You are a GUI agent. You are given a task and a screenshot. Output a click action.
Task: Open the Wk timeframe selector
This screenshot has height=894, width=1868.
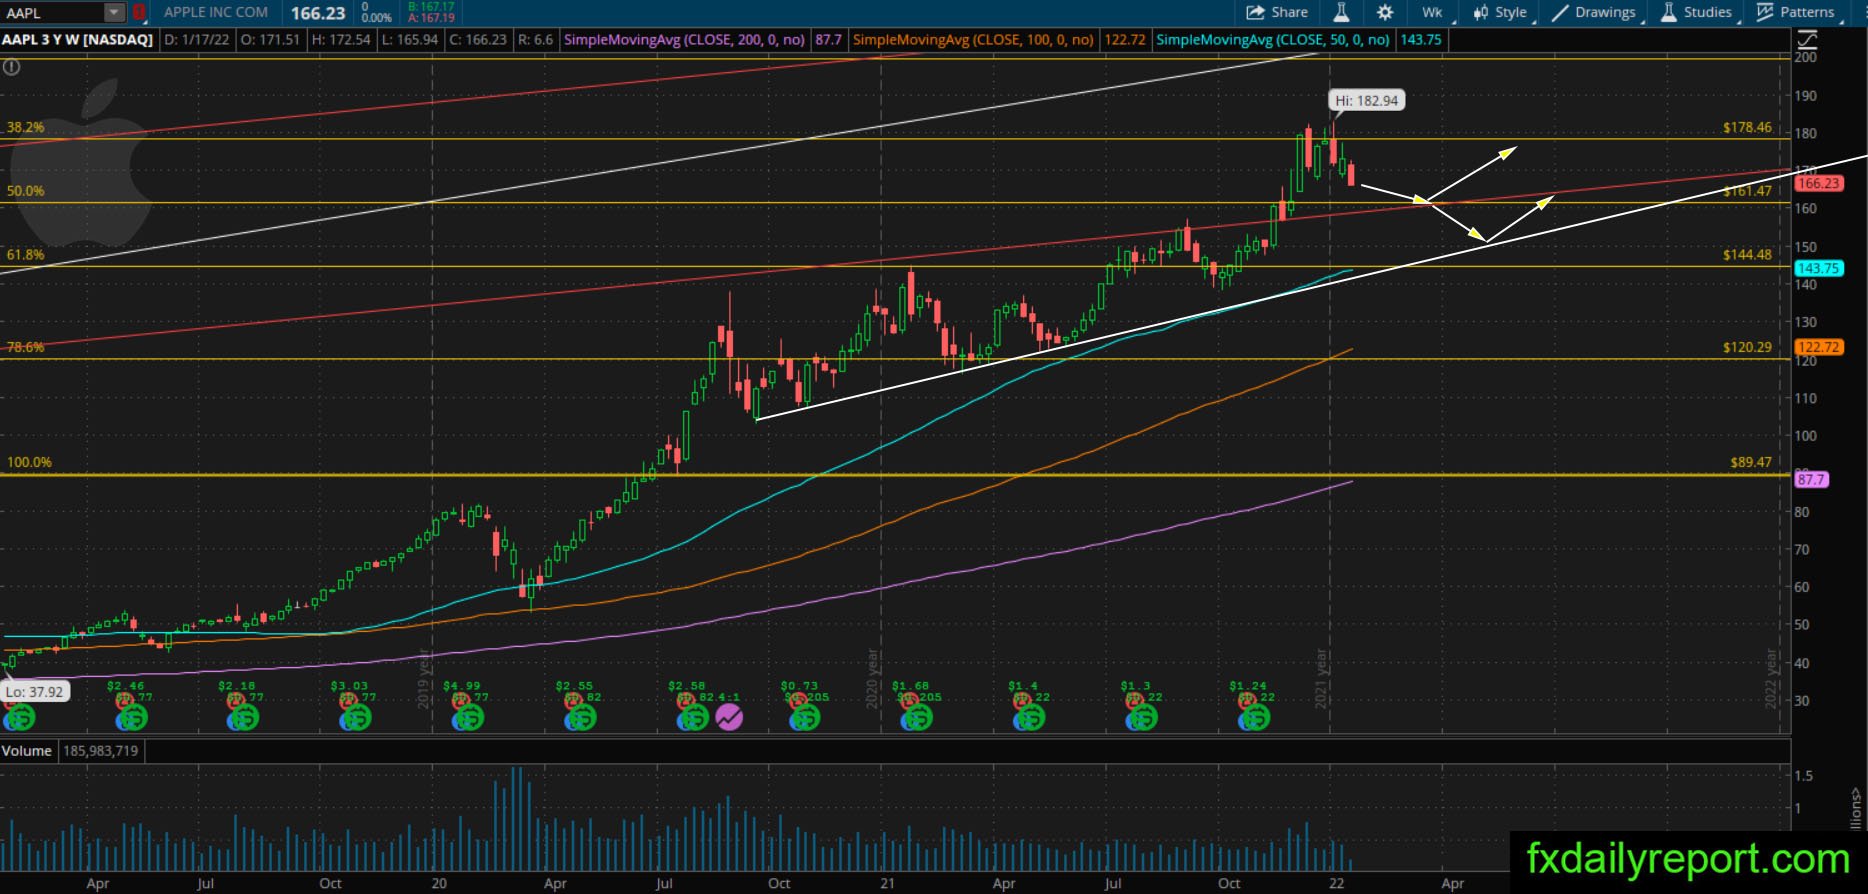pyautogui.click(x=1432, y=12)
